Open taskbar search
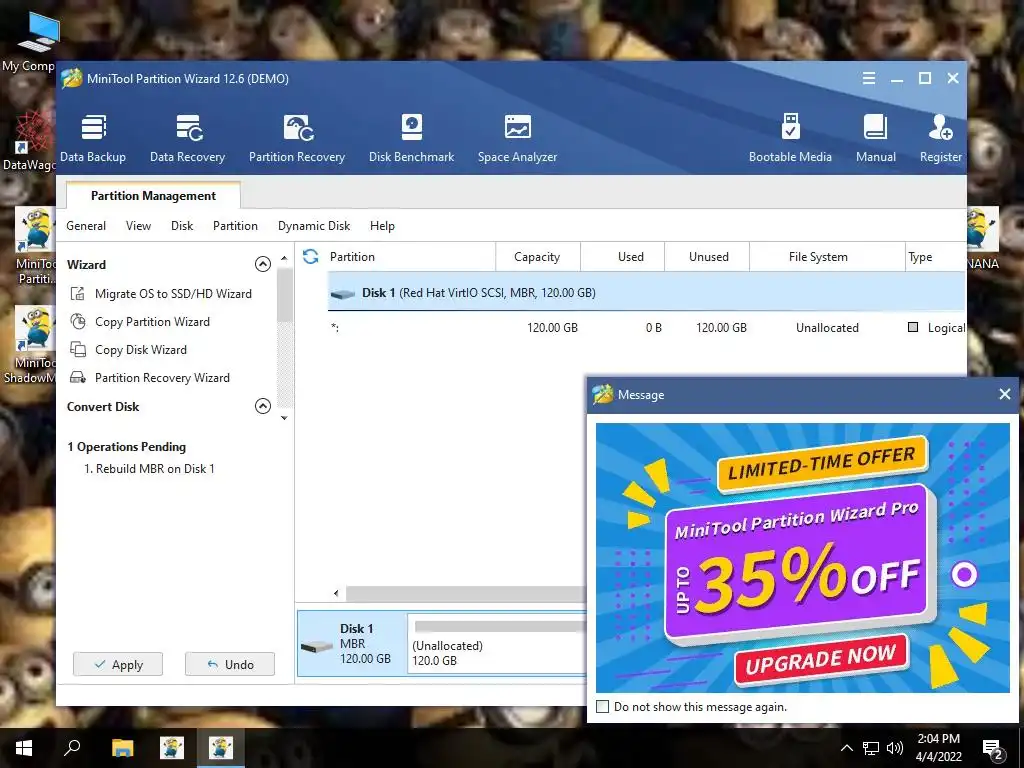The height and width of the screenshot is (768, 1024). [x=72, y=748]
